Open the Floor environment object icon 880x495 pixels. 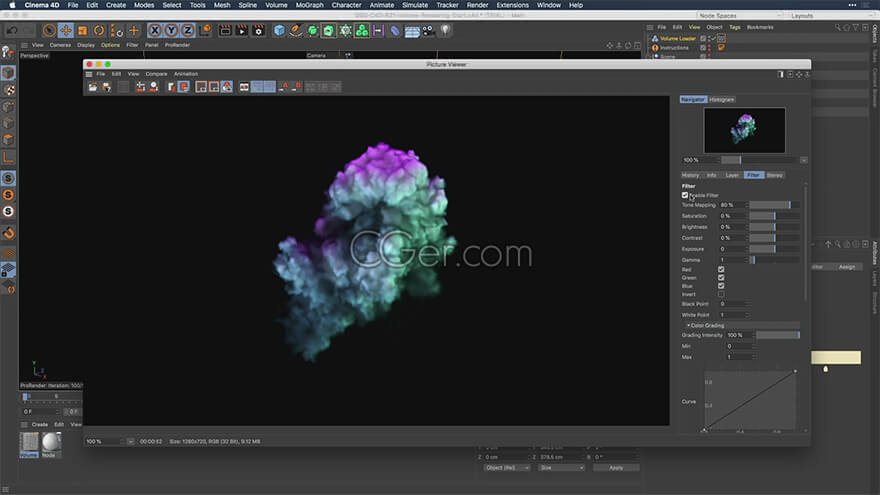(412, 30)
